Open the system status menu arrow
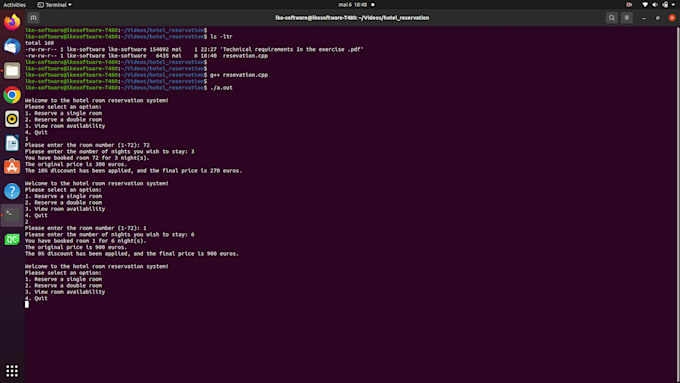 (673, 5)
